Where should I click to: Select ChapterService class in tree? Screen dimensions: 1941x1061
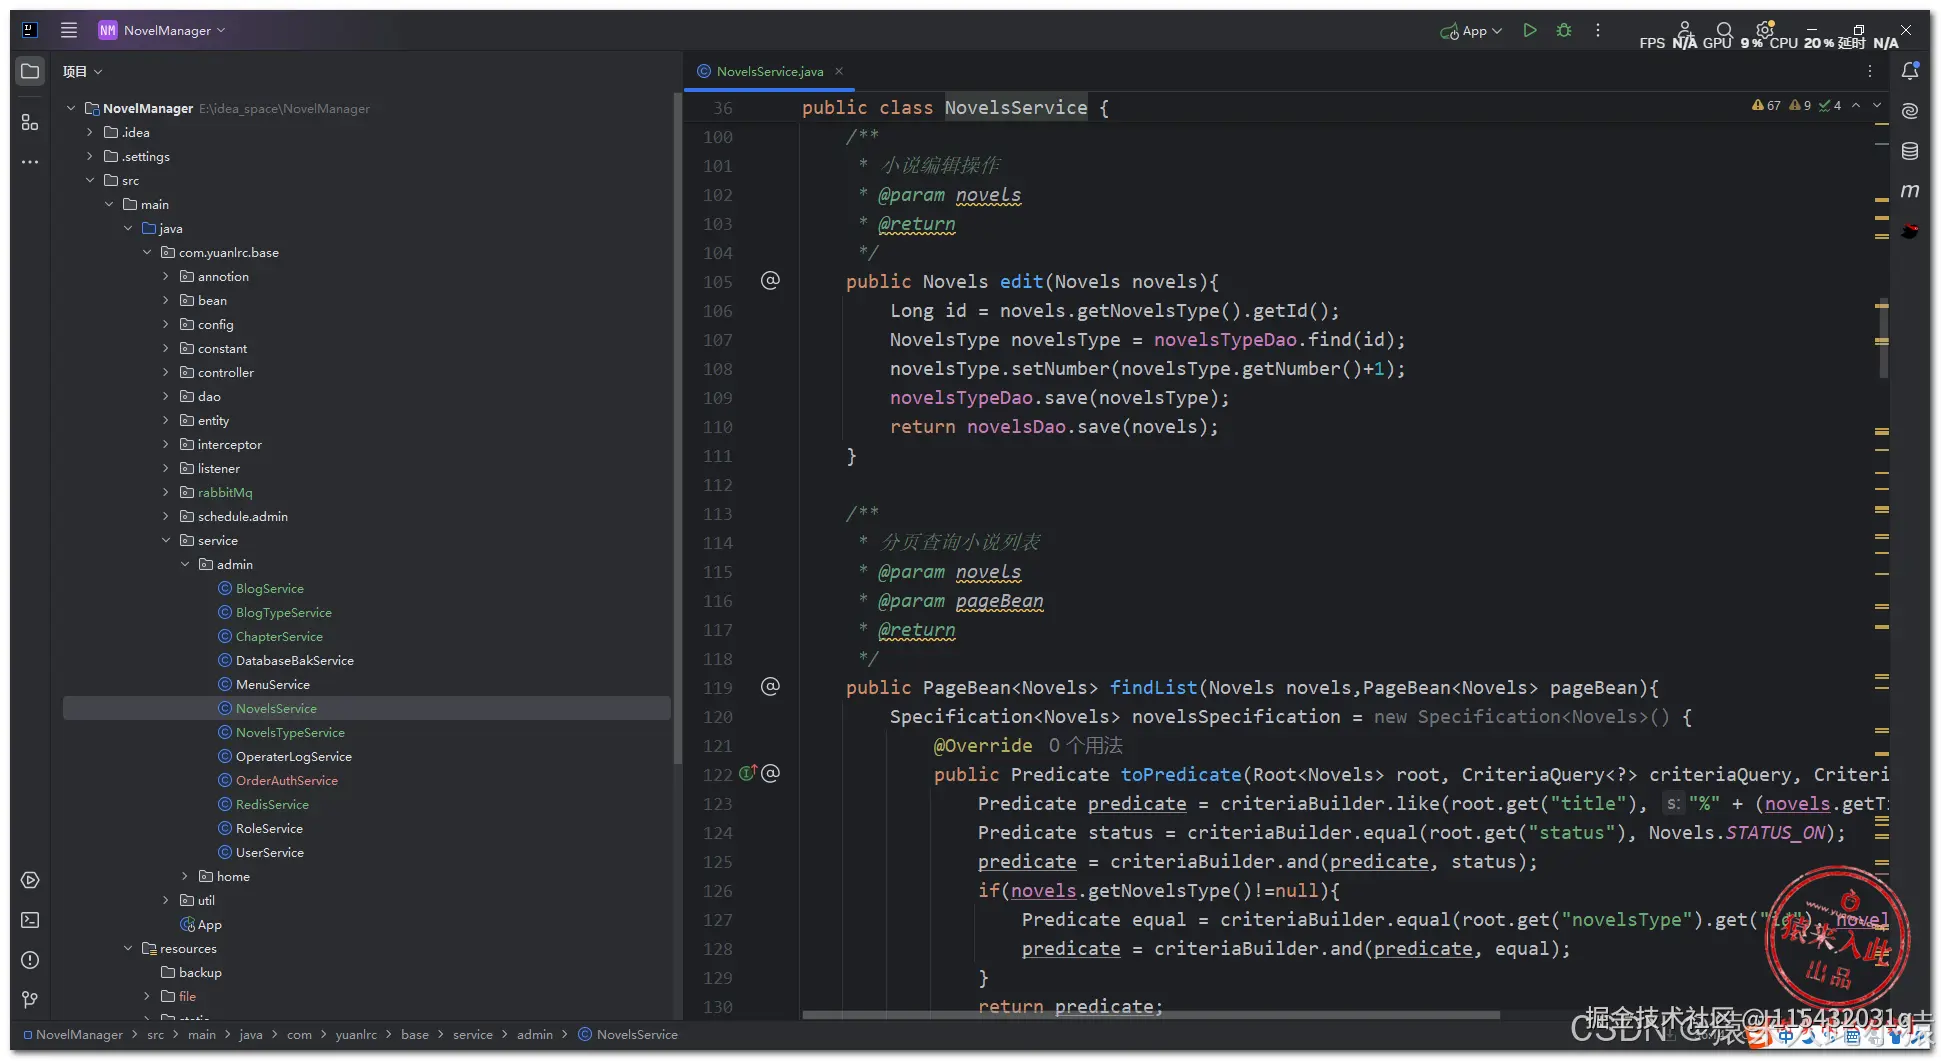pos(279,636)
